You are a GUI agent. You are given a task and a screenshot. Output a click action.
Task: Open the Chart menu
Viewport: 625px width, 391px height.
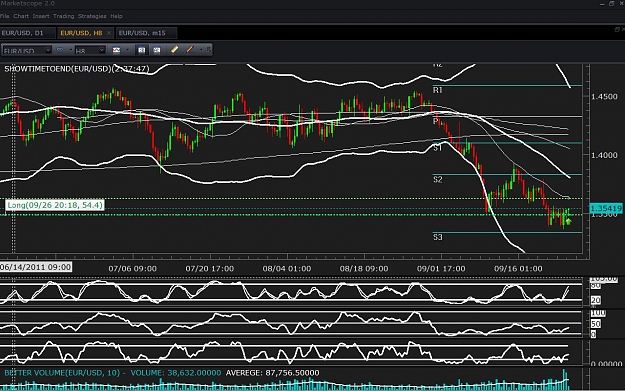coord(21,16)
